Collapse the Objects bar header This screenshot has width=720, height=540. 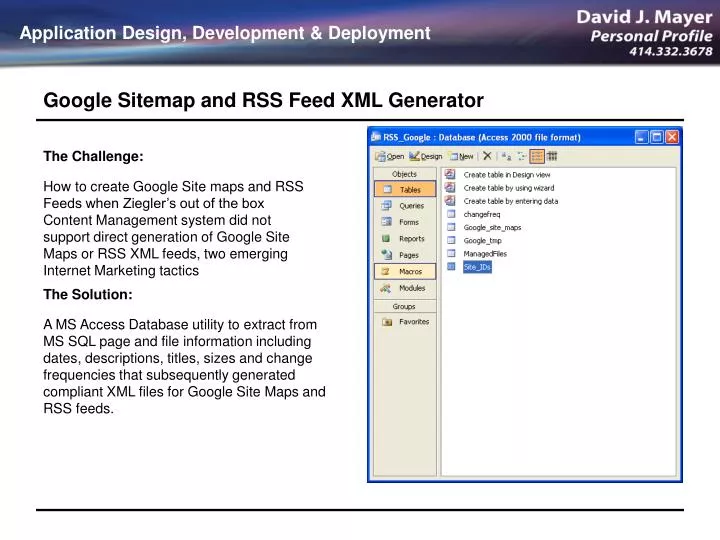[405, 174]
